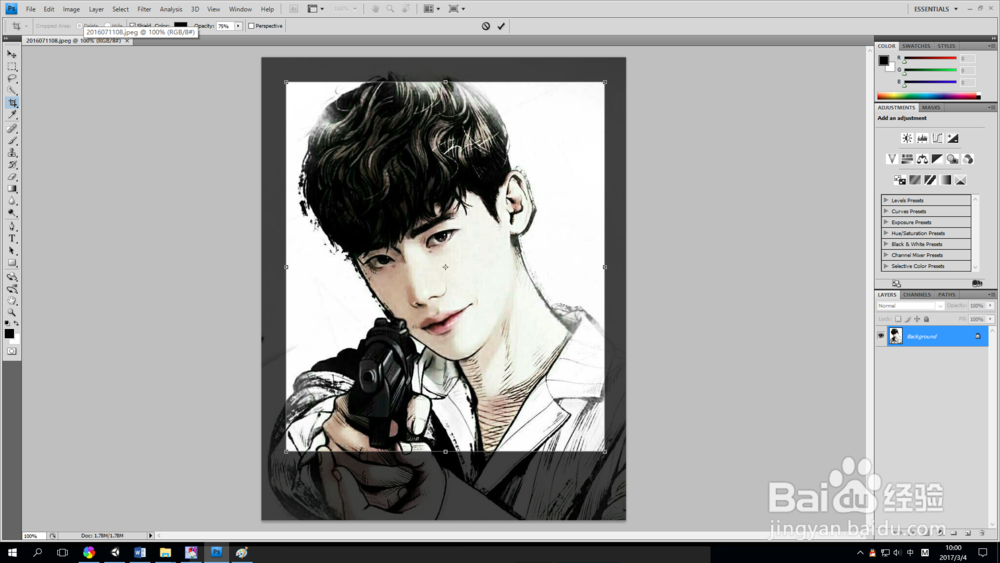Expand Hue/Saturation Presets list

point(886,233)
